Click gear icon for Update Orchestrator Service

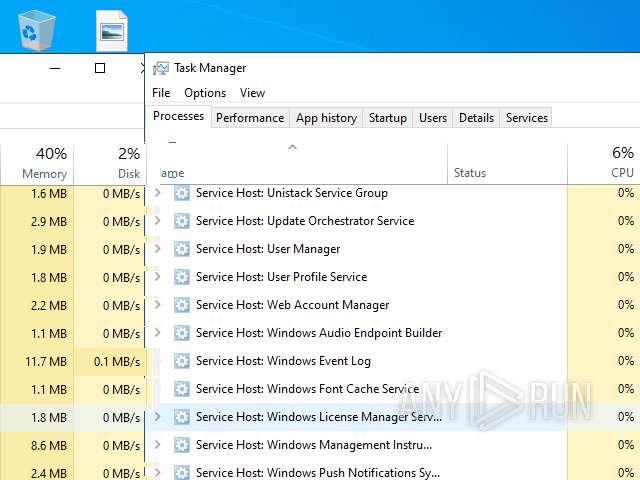click(182, 221)
